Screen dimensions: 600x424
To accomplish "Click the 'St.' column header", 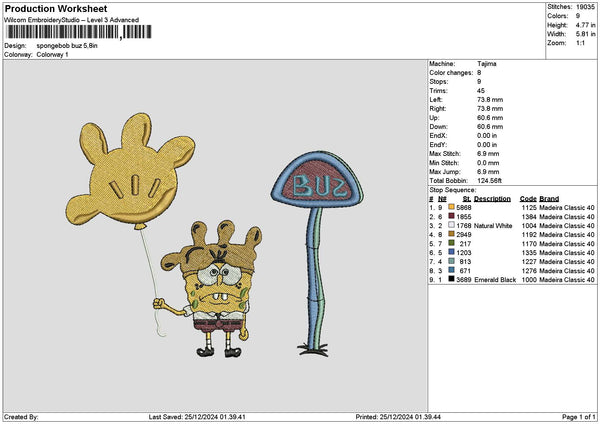I will [466, 199].
